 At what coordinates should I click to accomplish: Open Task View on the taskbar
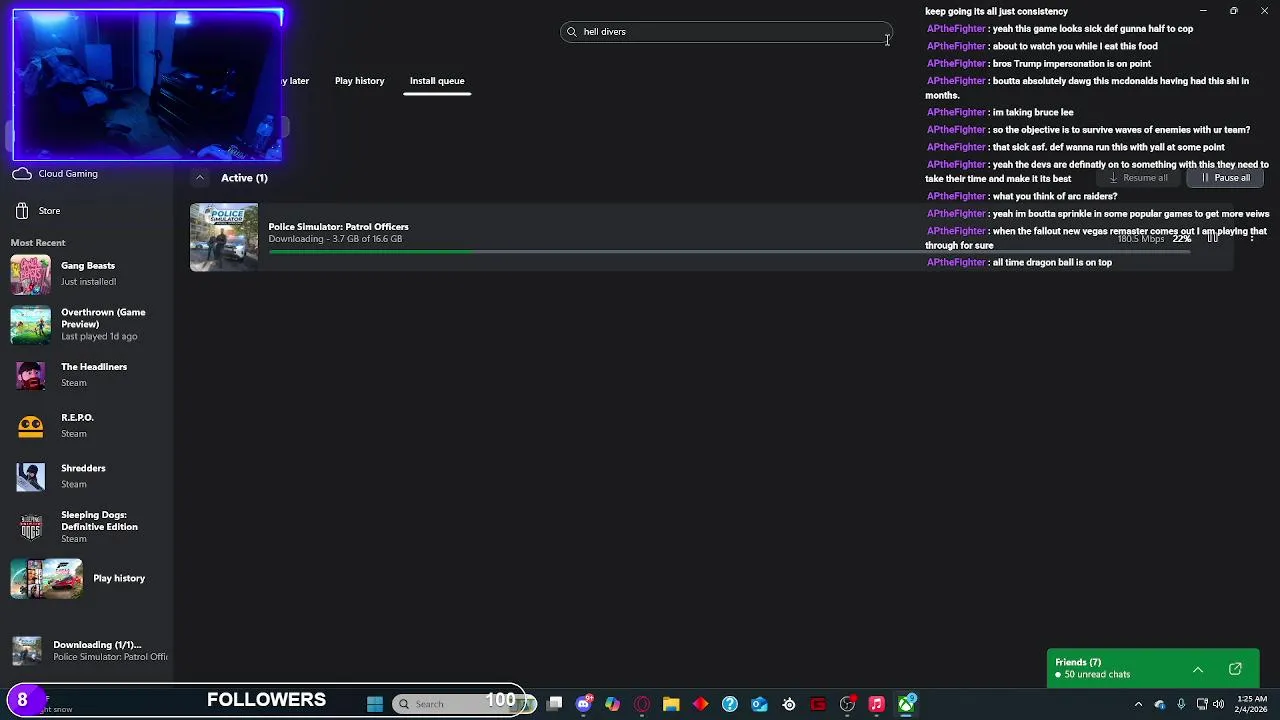pos(555,704)
